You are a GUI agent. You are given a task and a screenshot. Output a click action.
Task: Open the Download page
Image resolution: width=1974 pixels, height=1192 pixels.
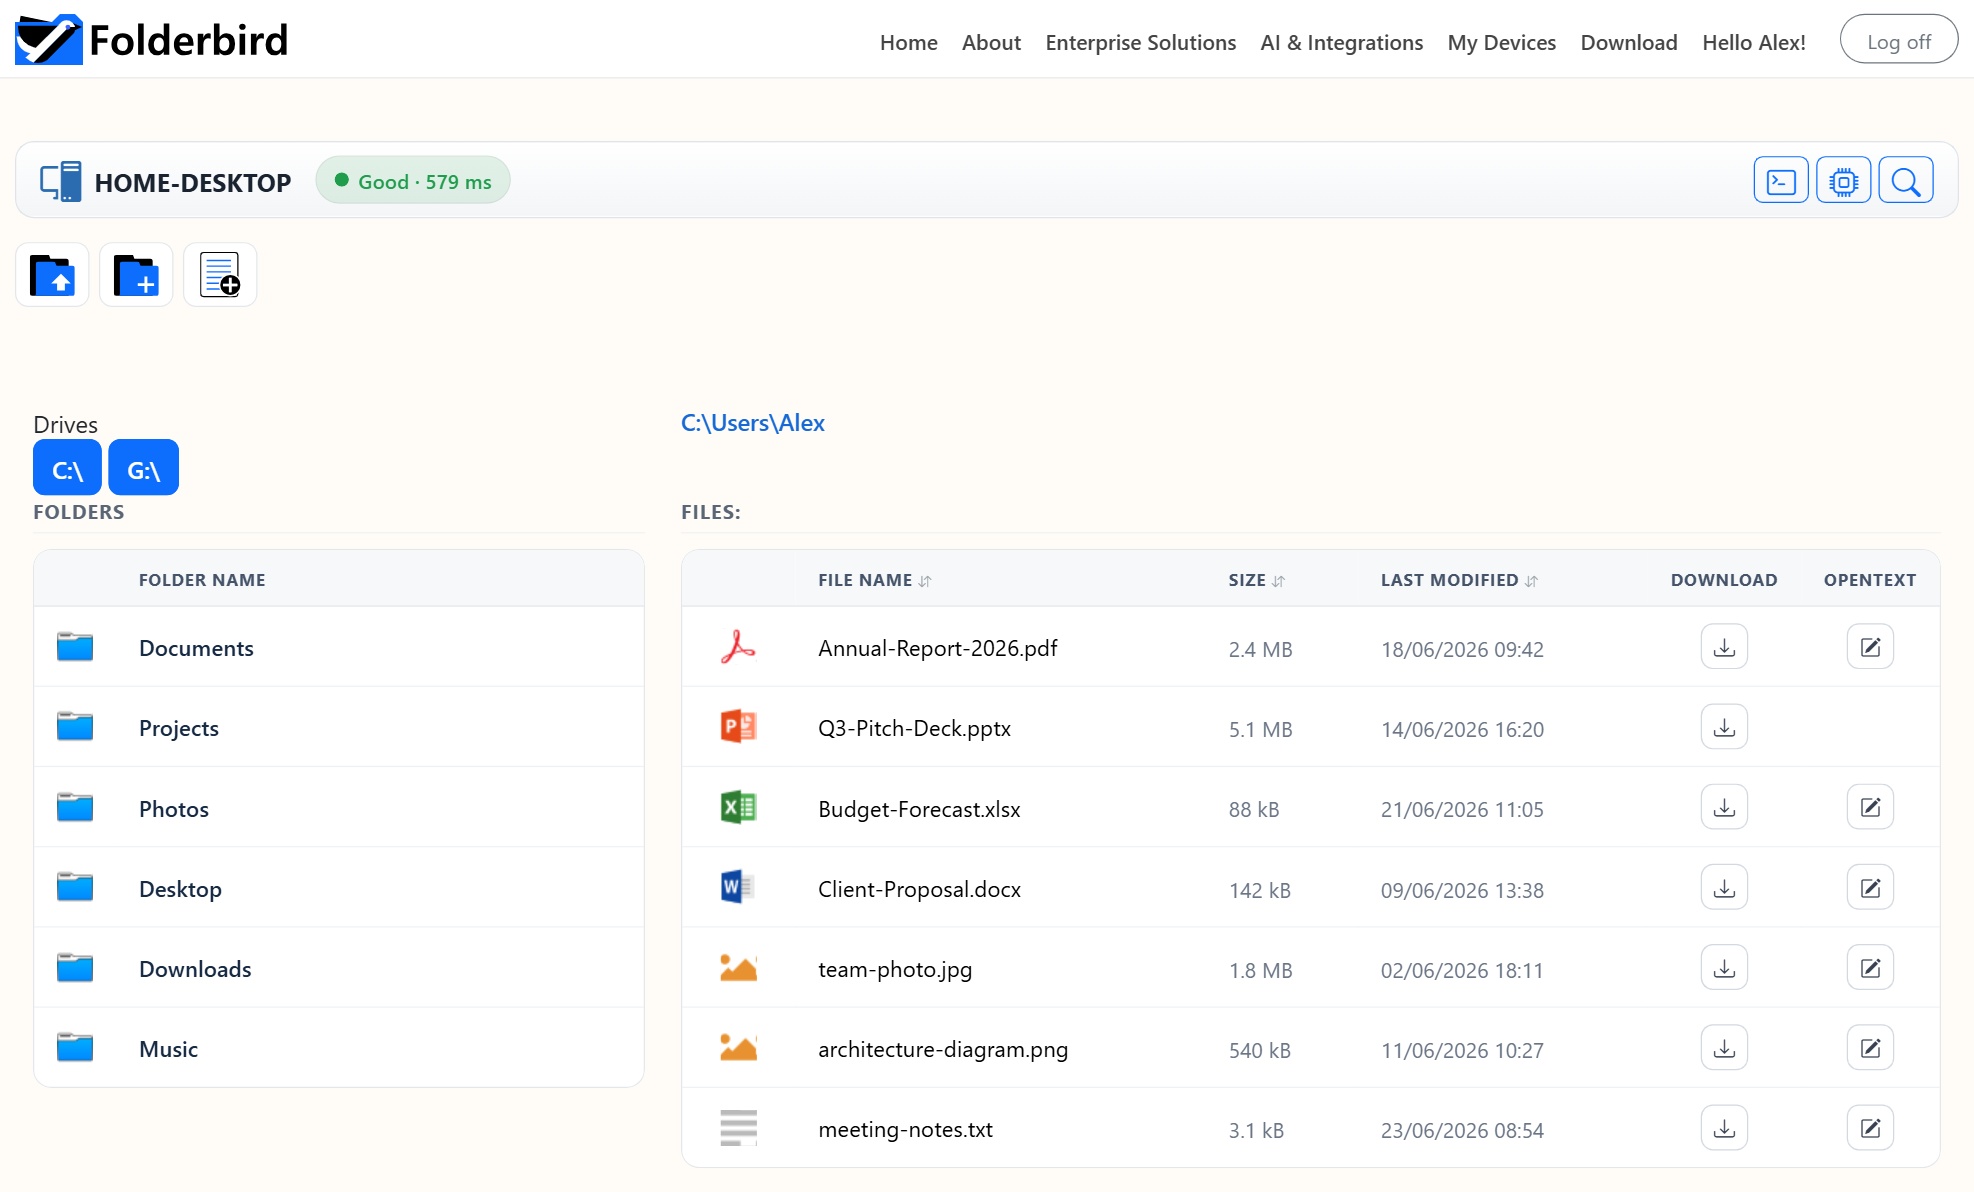1628,42
